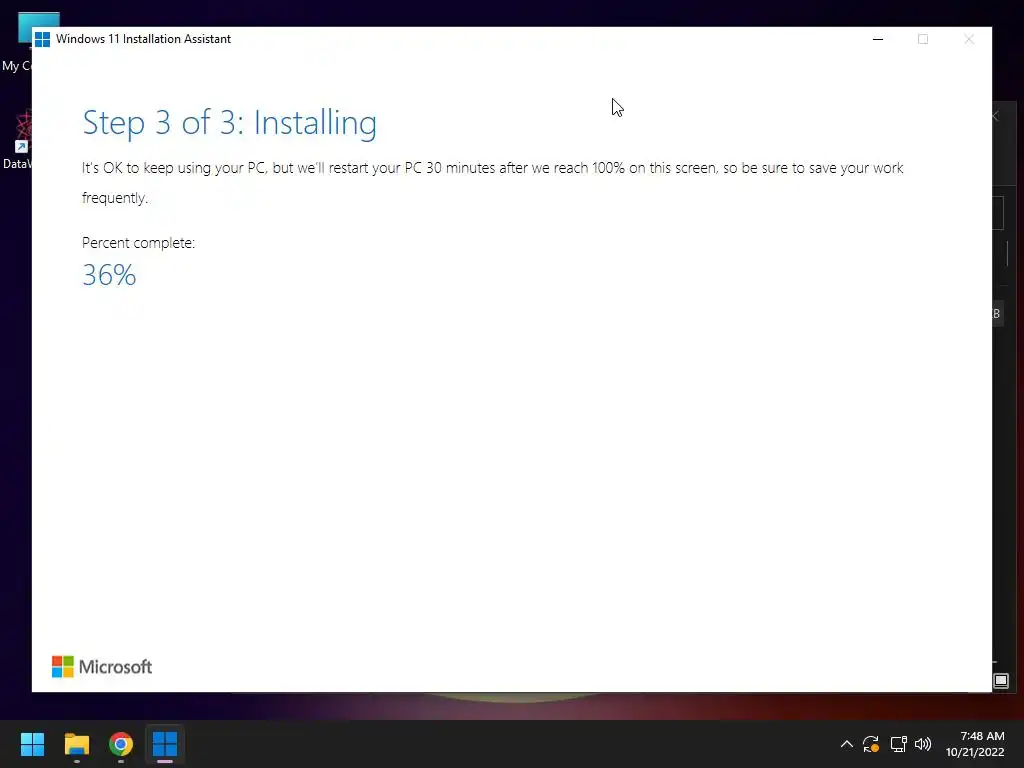Open the sync update tray icon
This screenshot has width=1024, height=768.
point(871,744)
